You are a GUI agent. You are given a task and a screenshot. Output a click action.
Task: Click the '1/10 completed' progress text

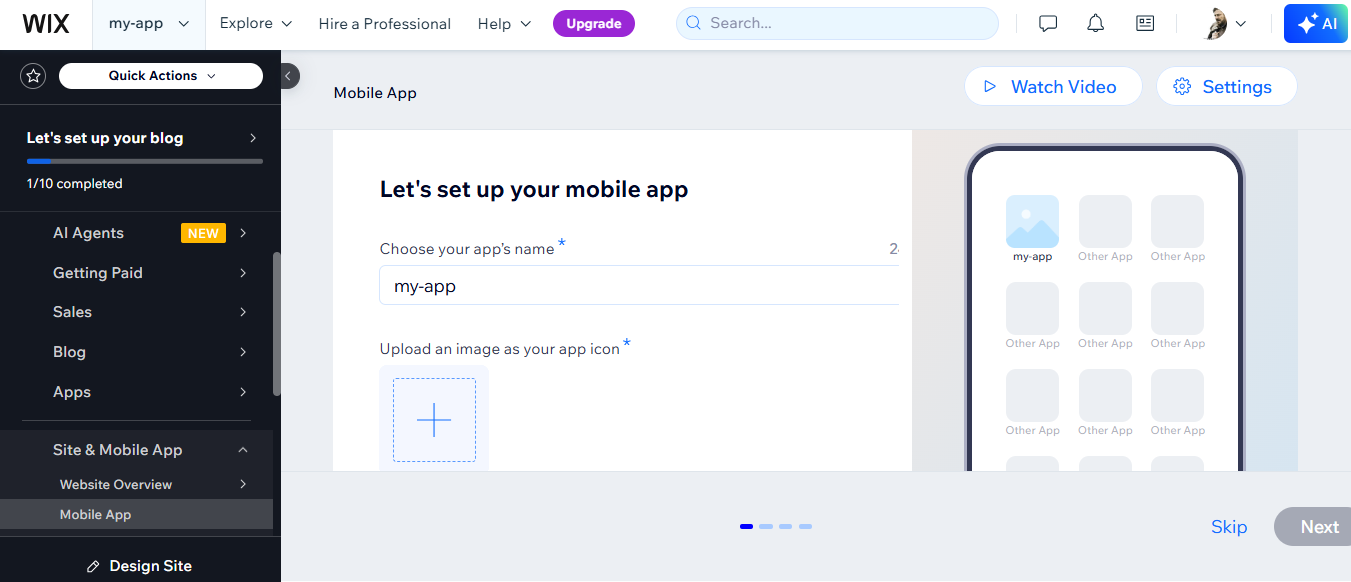point(75,184)
